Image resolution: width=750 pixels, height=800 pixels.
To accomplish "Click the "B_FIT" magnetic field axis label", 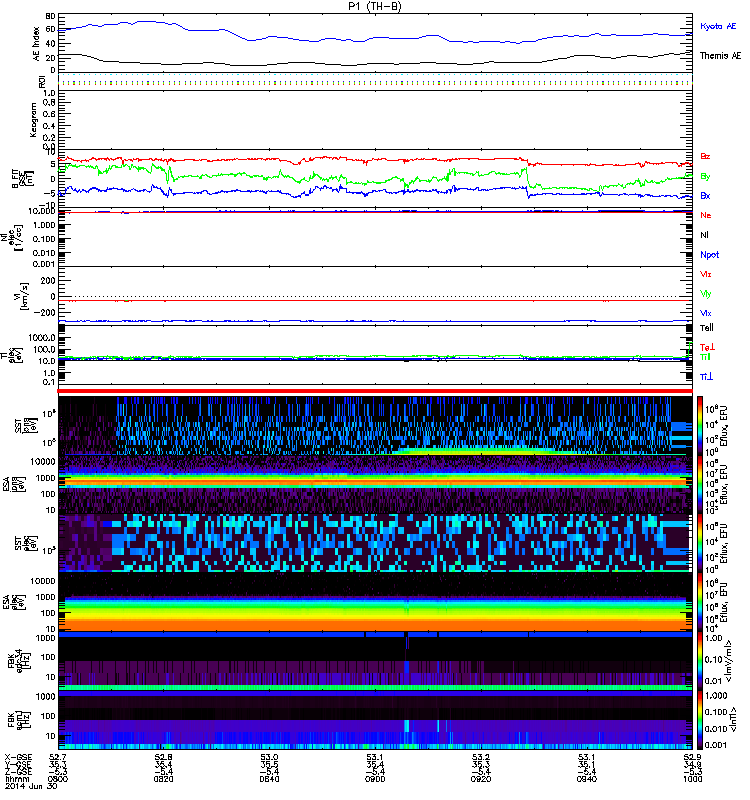I will [x=21, y=179].
